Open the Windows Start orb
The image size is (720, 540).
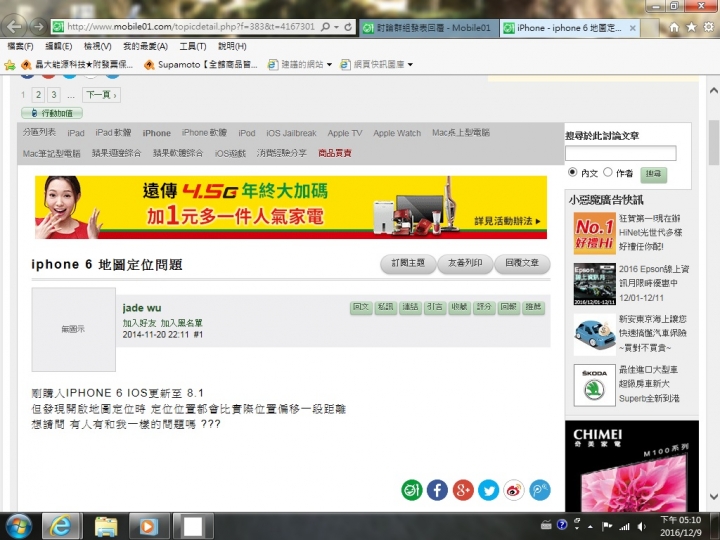coord(17,526)
